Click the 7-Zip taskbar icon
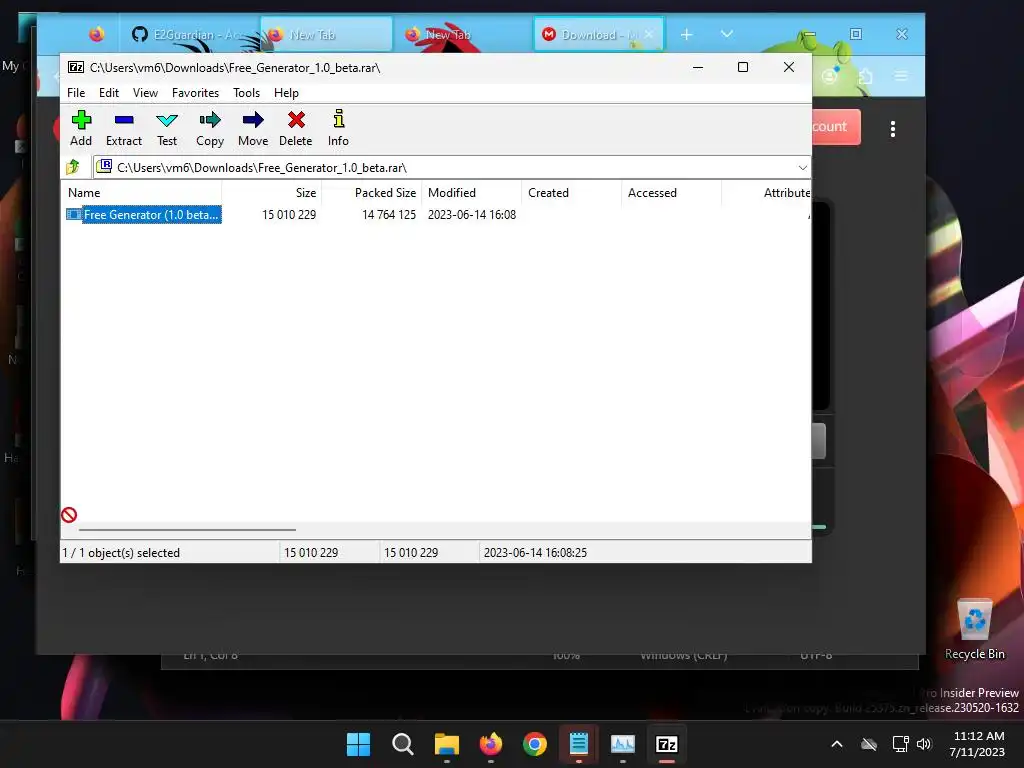1024x768 pixels. point(666,744)
